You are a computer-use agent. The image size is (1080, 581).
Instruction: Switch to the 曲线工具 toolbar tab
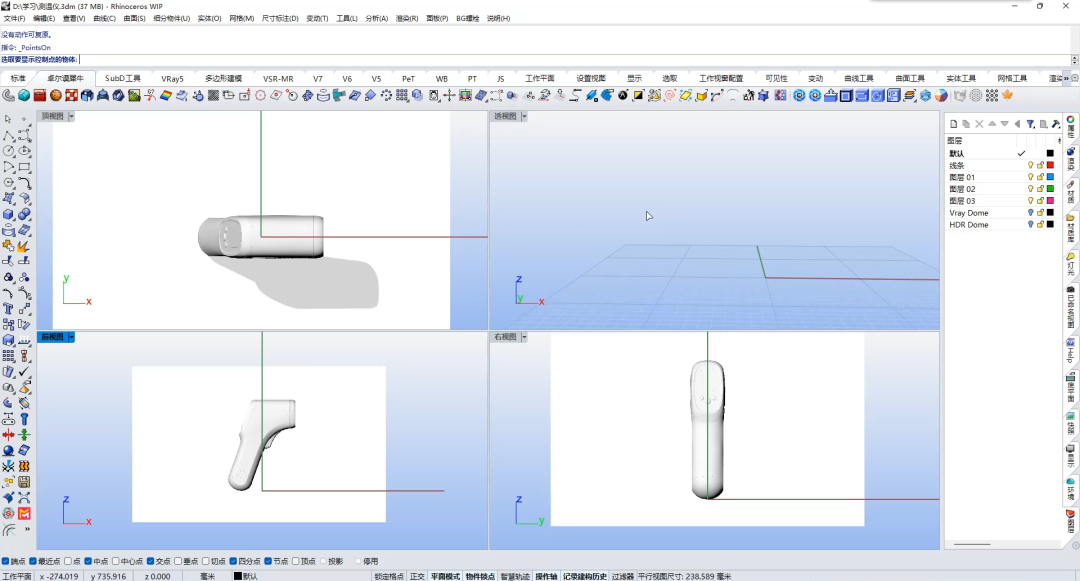pos(858,78)
